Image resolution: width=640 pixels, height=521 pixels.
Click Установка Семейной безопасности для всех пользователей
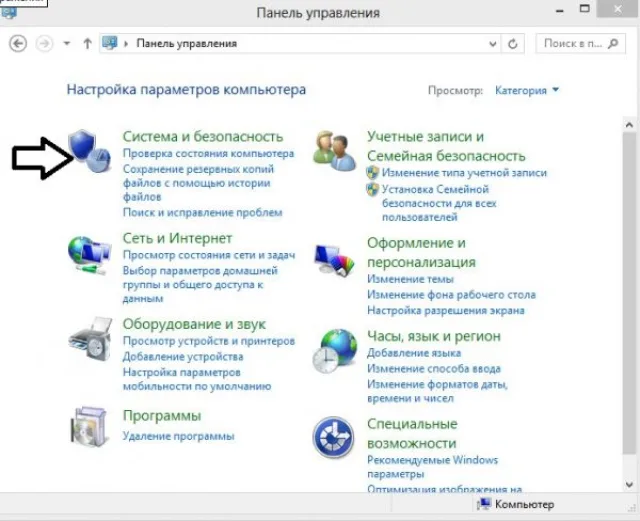coord(439,203)
